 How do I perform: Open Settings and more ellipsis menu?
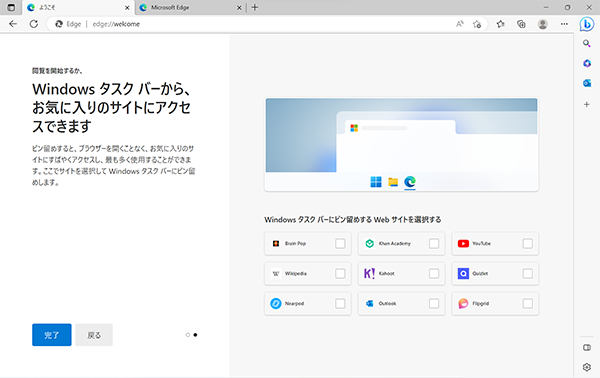point(564,24)
